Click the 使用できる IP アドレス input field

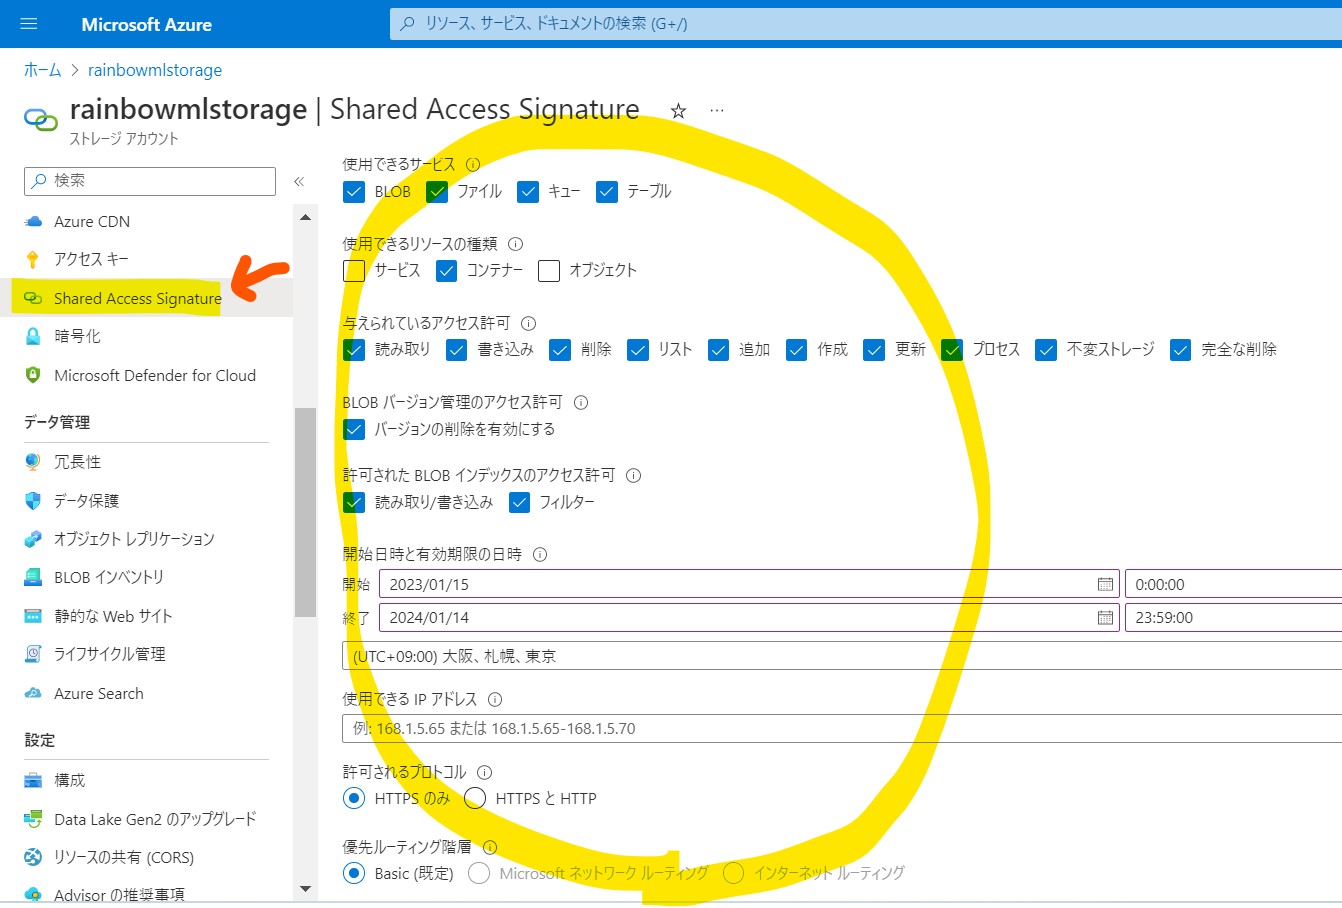click(x=842, y=728)
